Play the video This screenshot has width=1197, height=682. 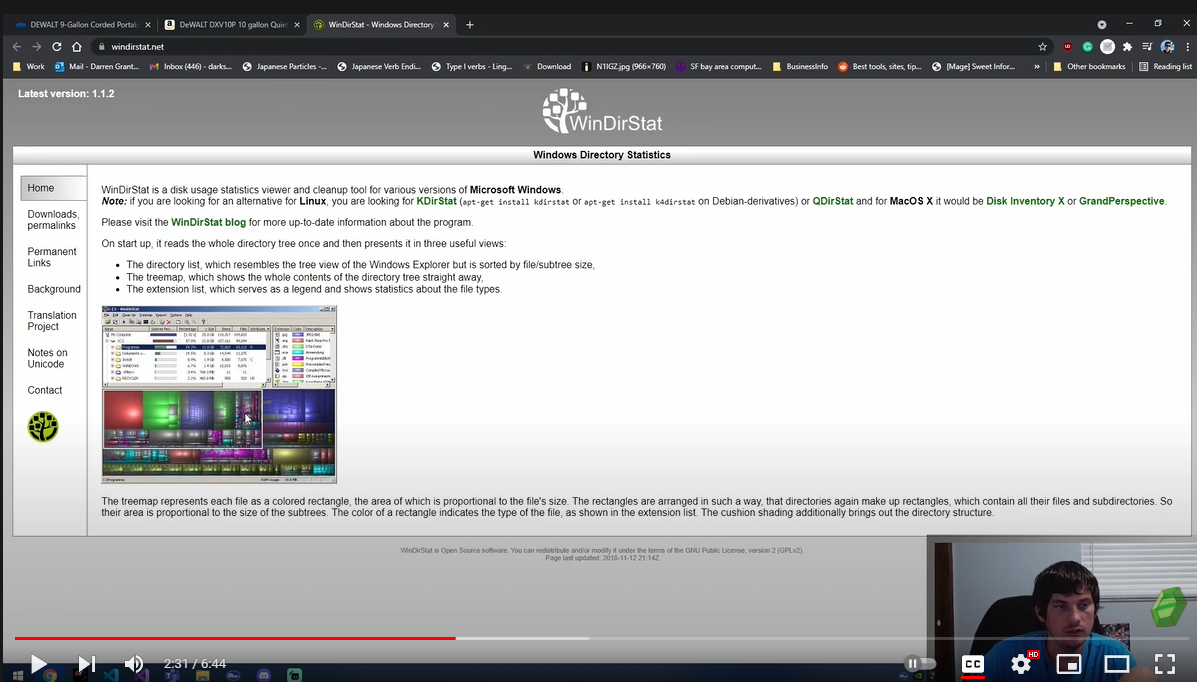tap(39, 664)
